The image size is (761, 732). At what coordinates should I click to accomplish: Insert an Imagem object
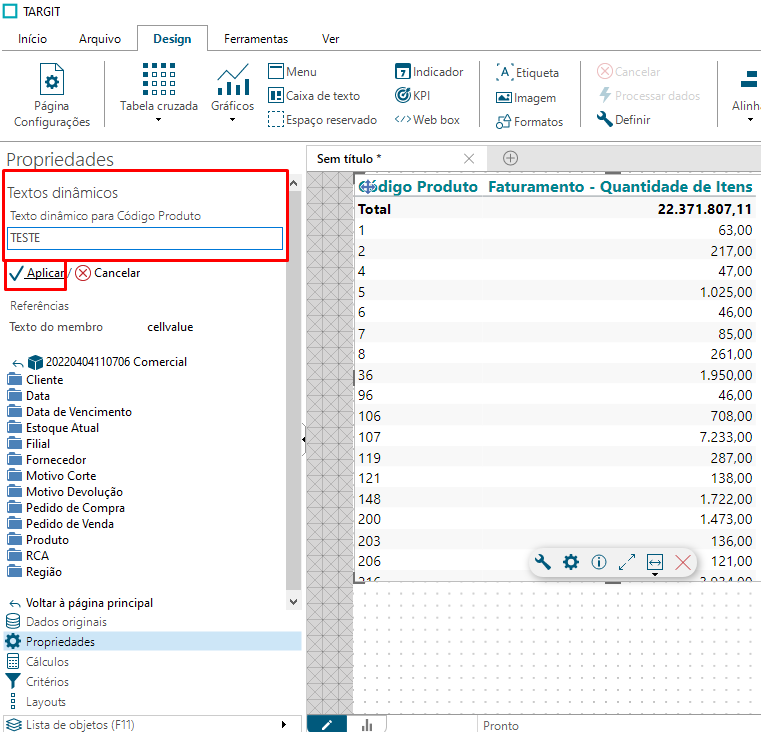click(526, 98)
